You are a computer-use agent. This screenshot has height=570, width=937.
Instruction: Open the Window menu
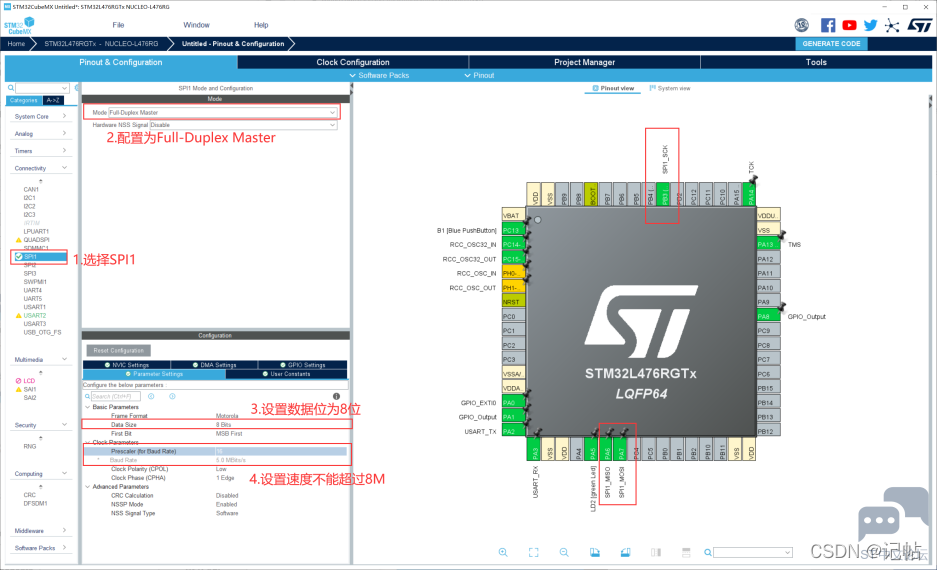point(197,25)
